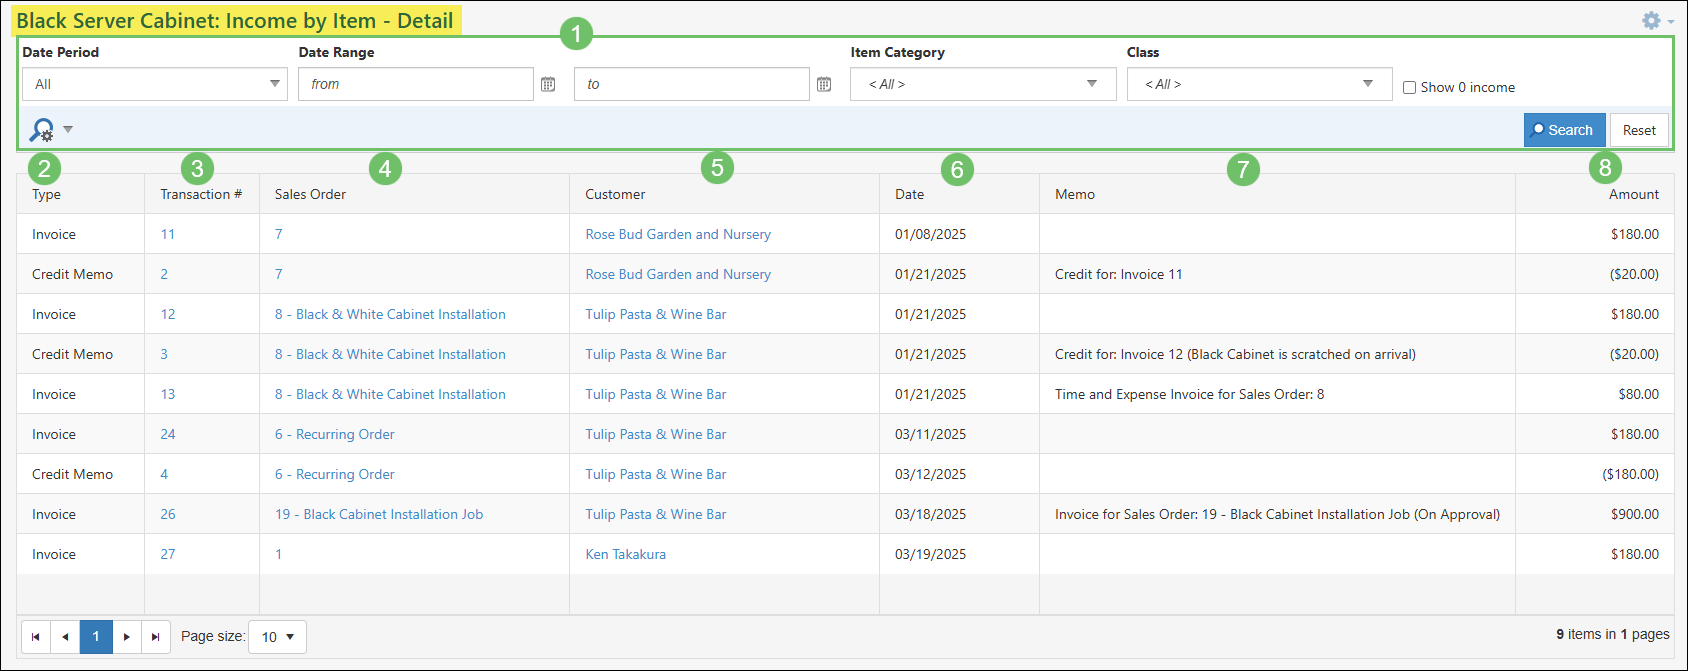Open transaction 13 link
The image size is (1688, 671).
pyautogui.click(x=168, y=394)
